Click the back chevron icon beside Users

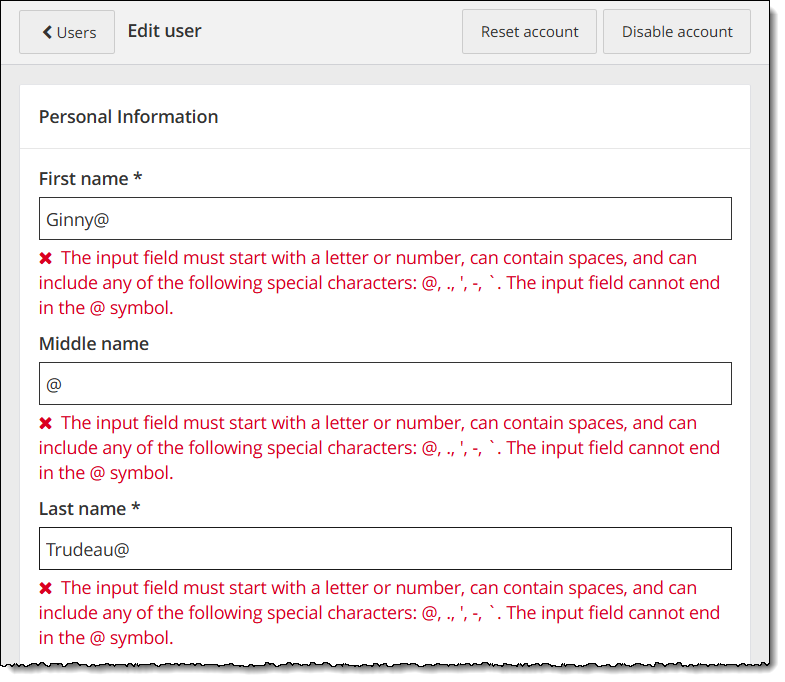click(x=46, y=32)
